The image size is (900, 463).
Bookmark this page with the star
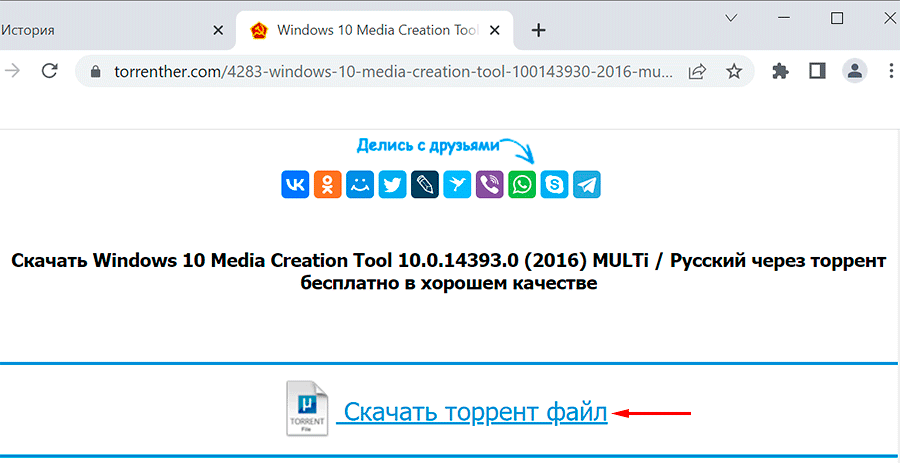click(x=734, y=71)
